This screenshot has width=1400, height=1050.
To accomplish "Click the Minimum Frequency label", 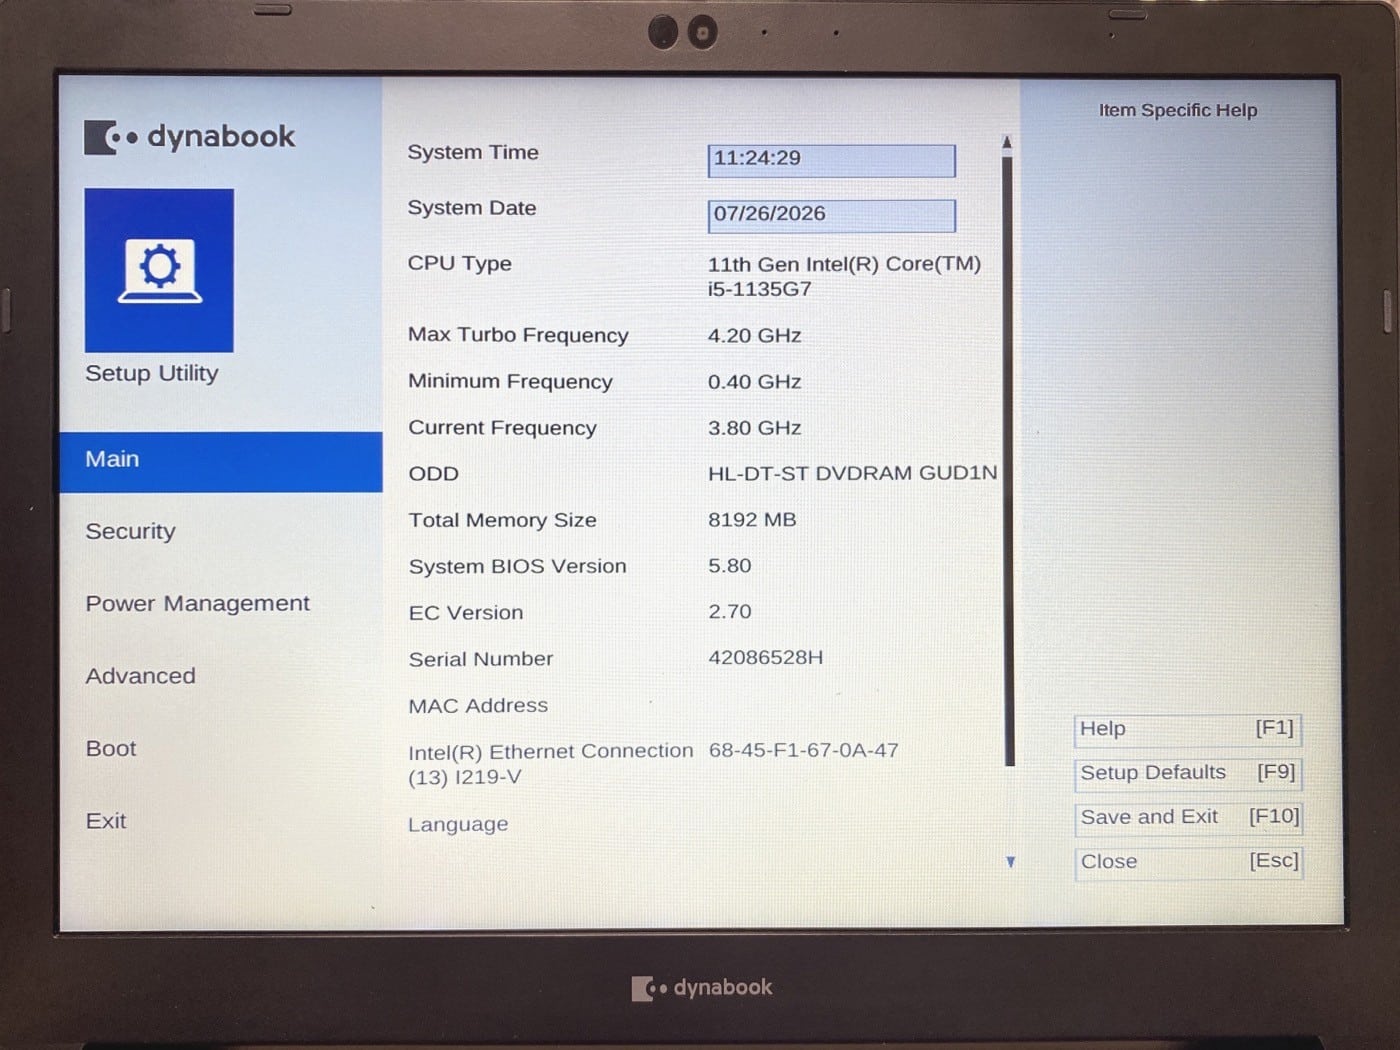I will [510, 382].
